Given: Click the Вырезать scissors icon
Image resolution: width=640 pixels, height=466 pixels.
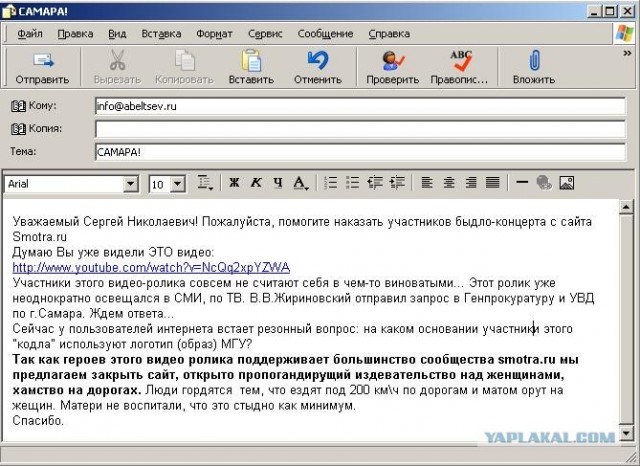Looking at the screenshot, I should tap(118, 60).
